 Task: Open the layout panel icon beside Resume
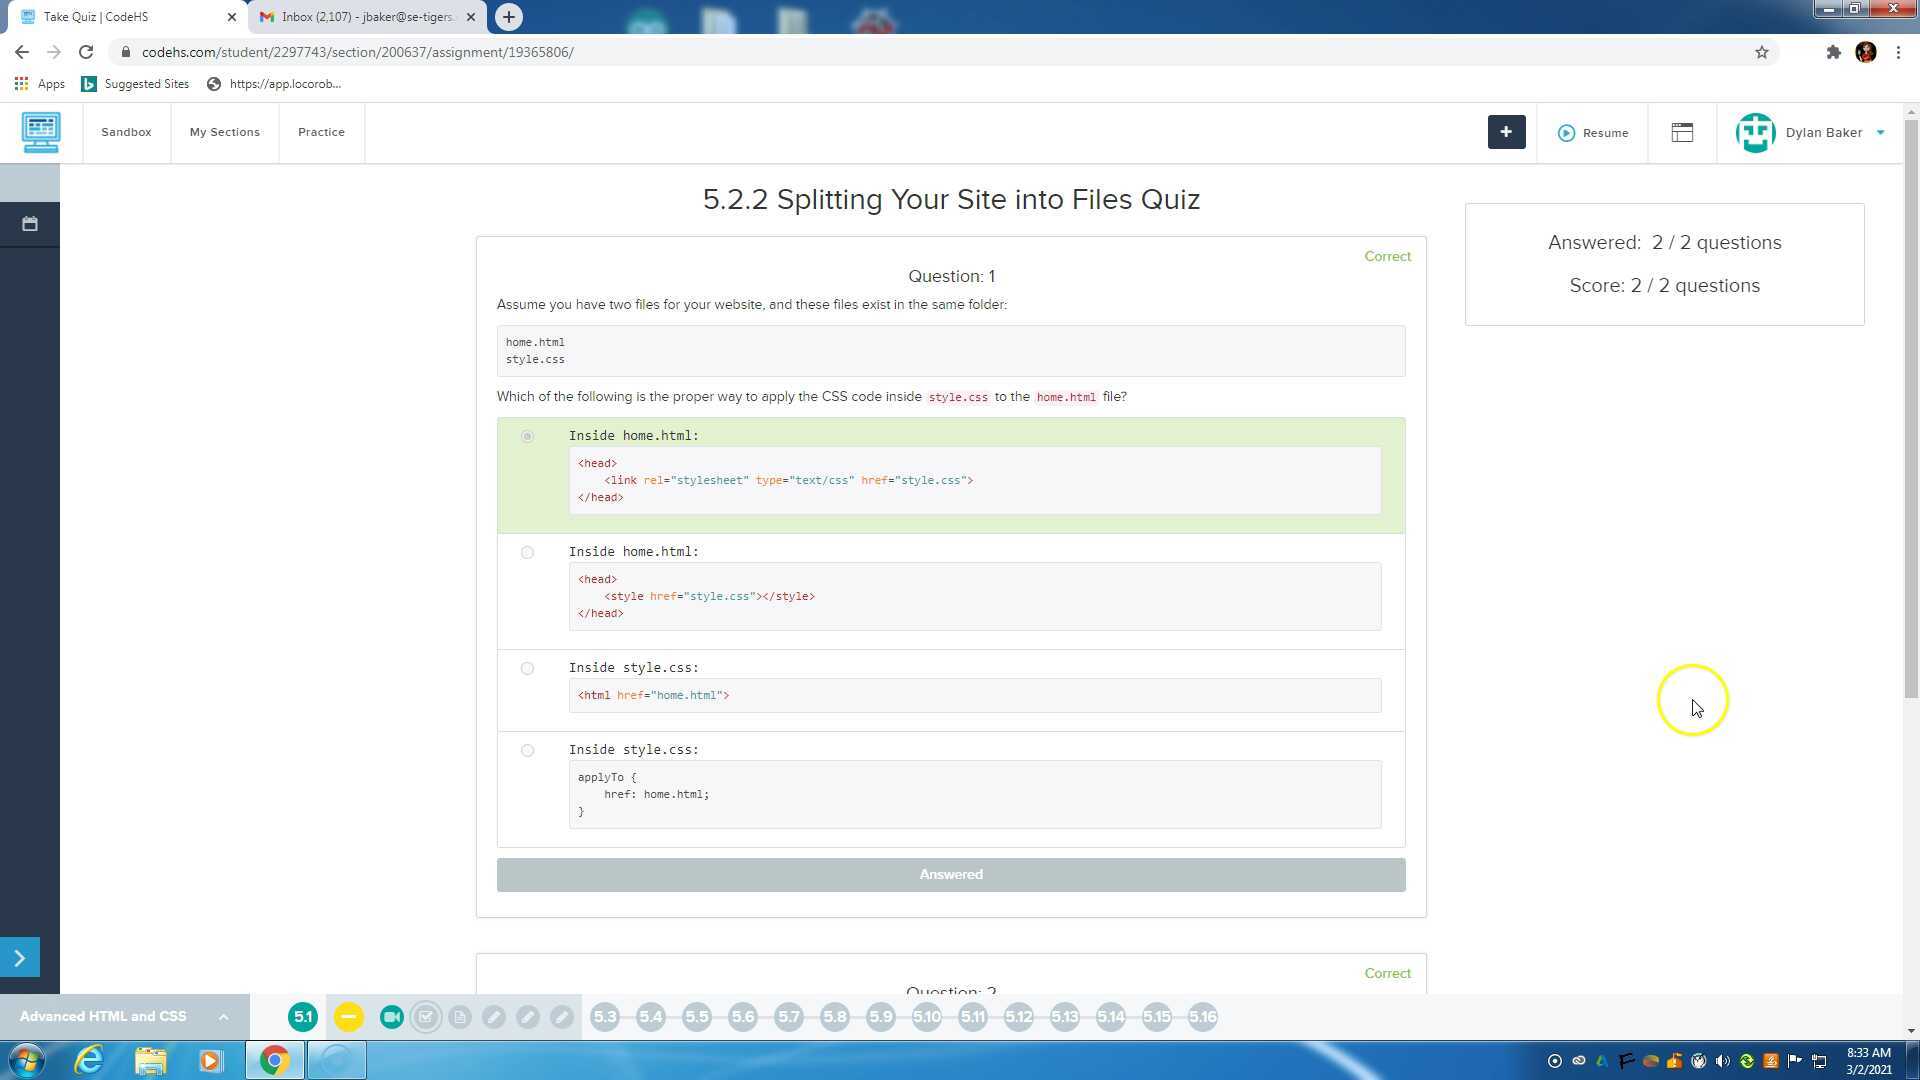pos(1682,132)
